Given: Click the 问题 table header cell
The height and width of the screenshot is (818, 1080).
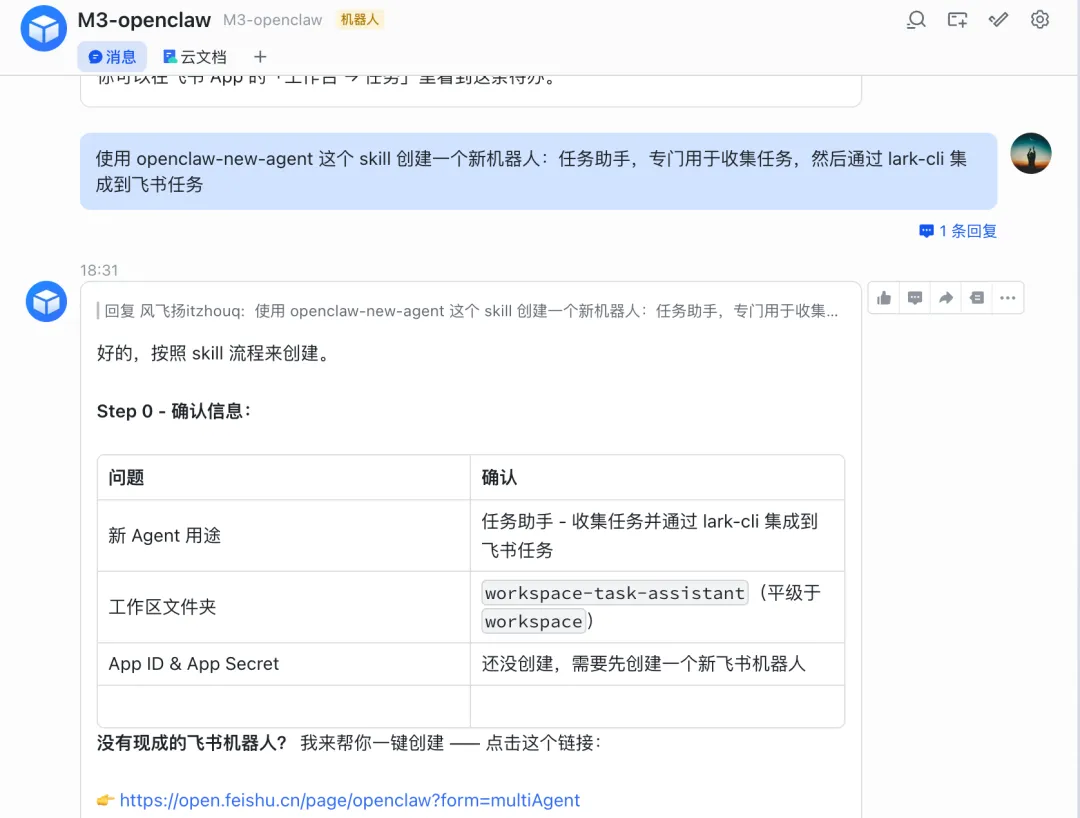Looking at the screenshot, I should click(284, 477).
